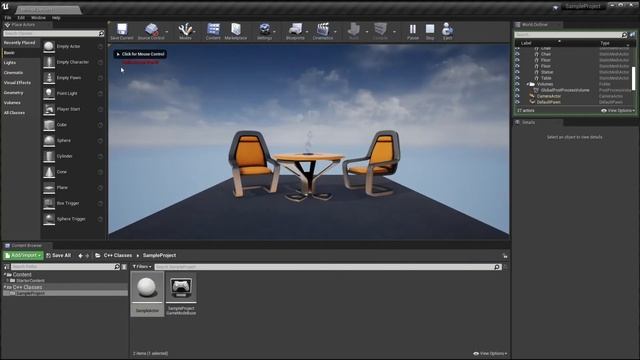The image size is (640, 360).
Task: Collapse the Volumes folder in outliner
Action: click(x=527, y=84)
